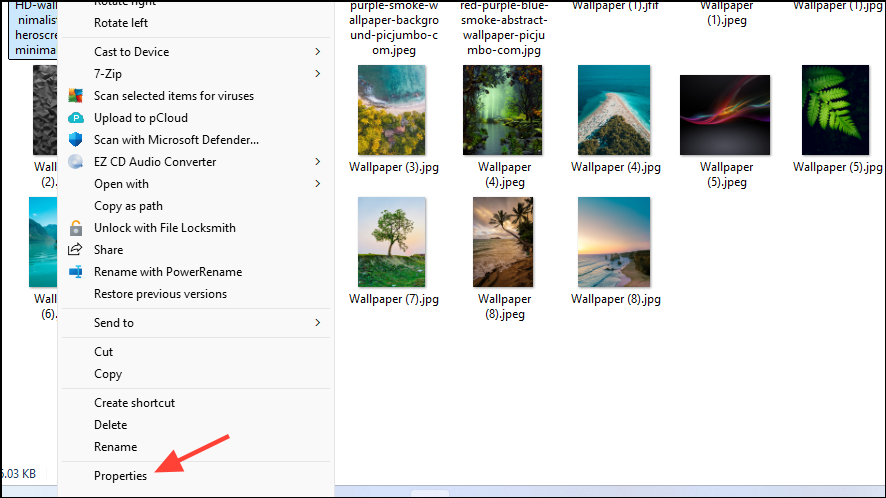Expand the Send to submenu arrow
This screenshot has width=886, height=498.
click(x=318, y=323)
